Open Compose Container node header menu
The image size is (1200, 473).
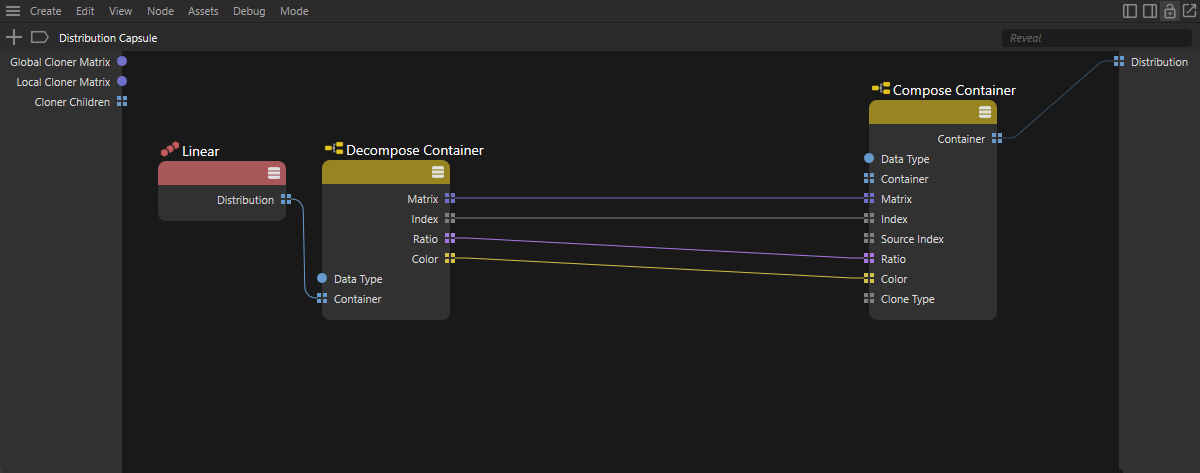pyautogui.click(x=985, y=112)
